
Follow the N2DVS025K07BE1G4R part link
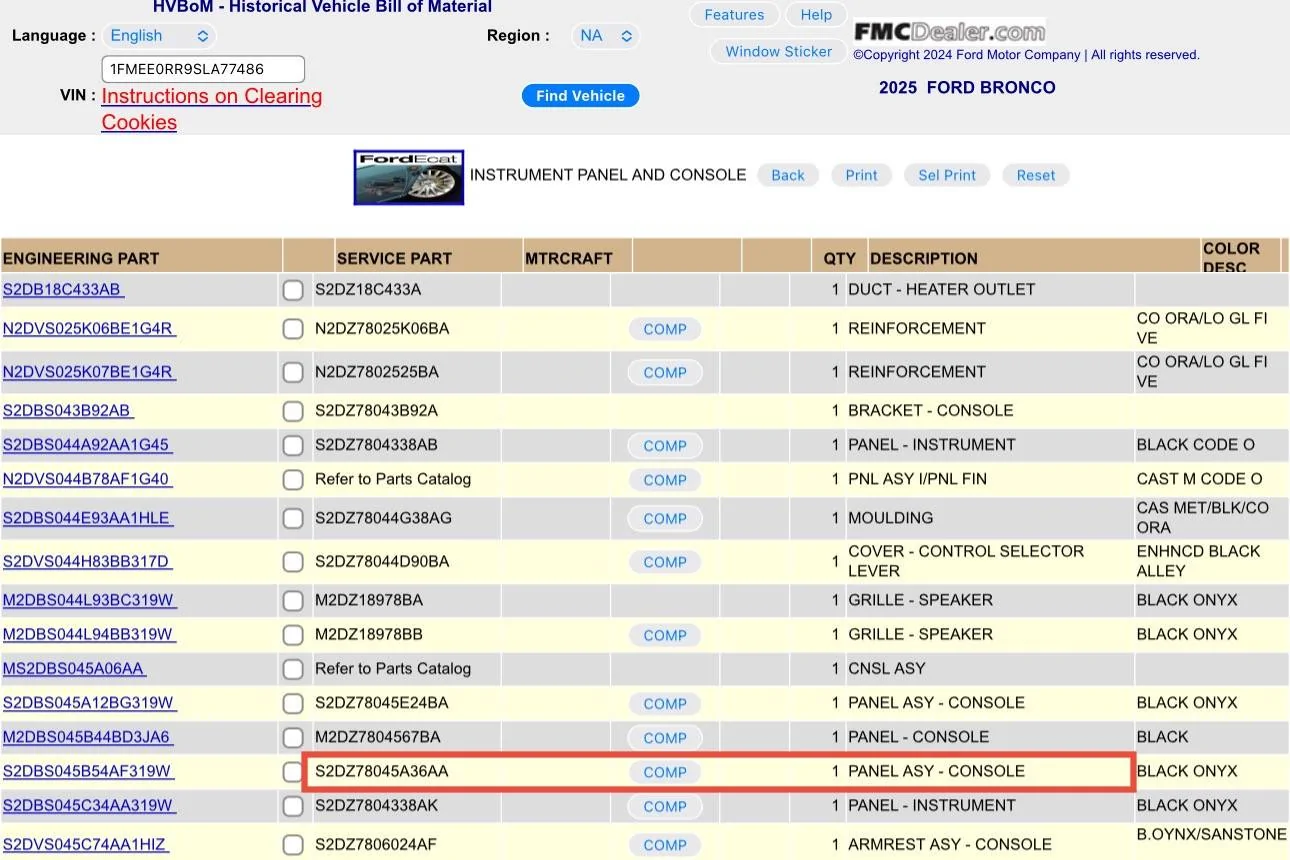pos(89,372)
